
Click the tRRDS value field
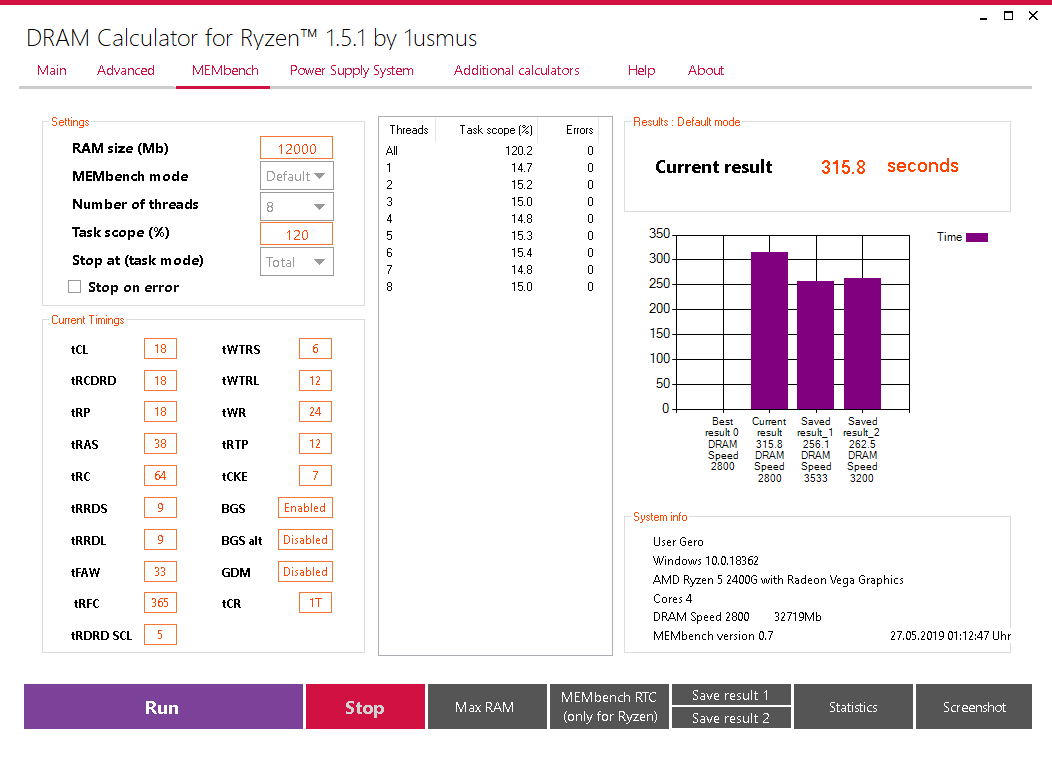pos(160,507)
